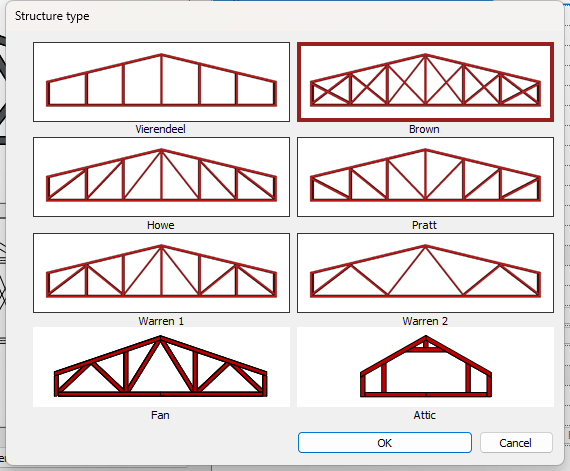Click the Brown caption text
The width and height of the screenshot is (570, 471).
point(424,129)
